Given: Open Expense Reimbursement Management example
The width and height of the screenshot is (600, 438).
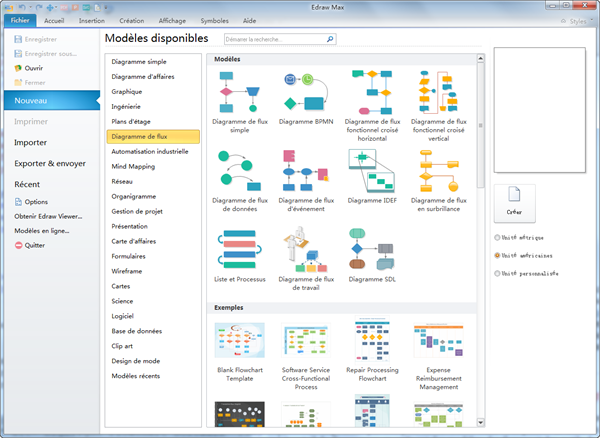Looking at the screenshot, I should click(x=439, y=356).
